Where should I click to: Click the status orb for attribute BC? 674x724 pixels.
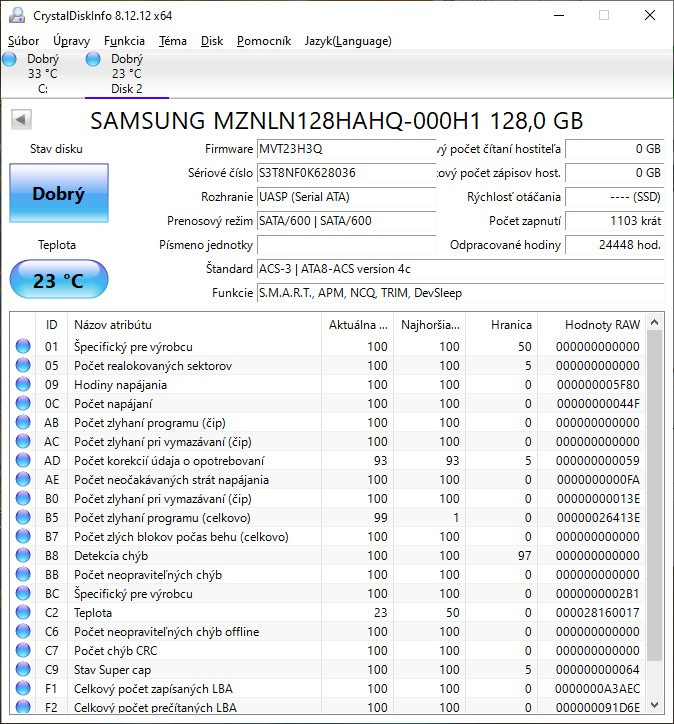pyautogui.click(x=23, y=593)
